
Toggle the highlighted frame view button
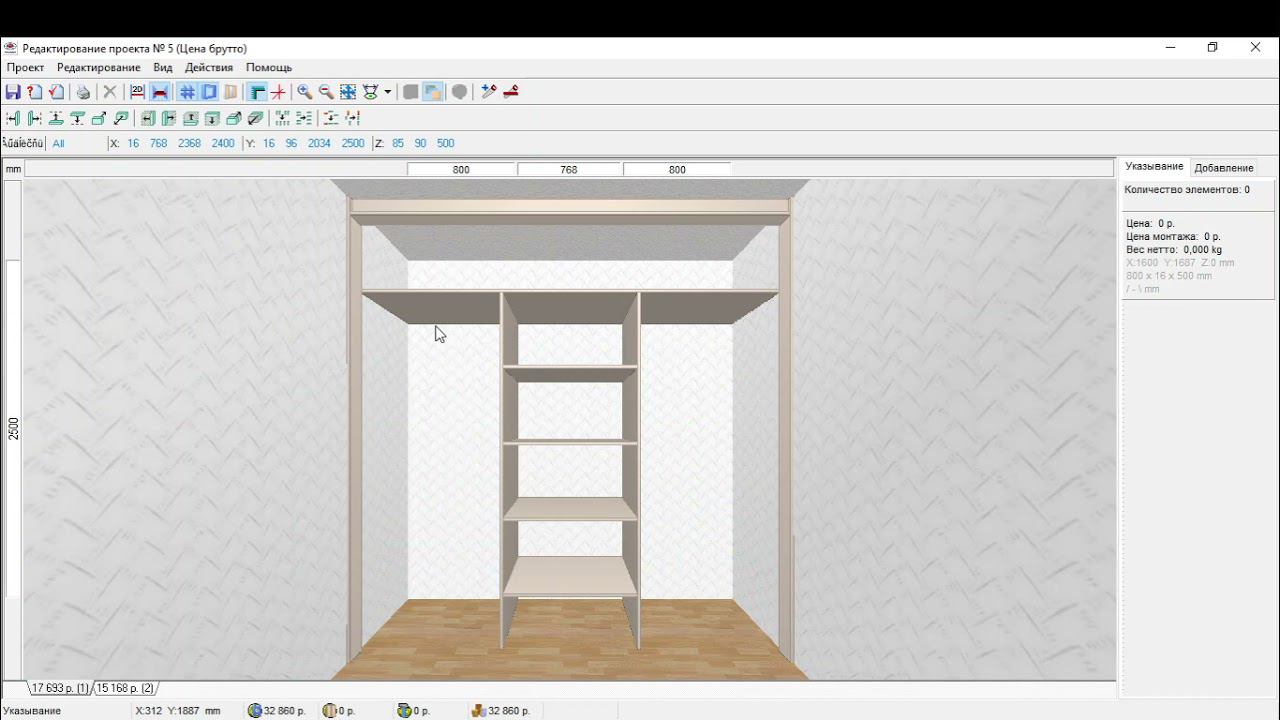coord(209,92)
